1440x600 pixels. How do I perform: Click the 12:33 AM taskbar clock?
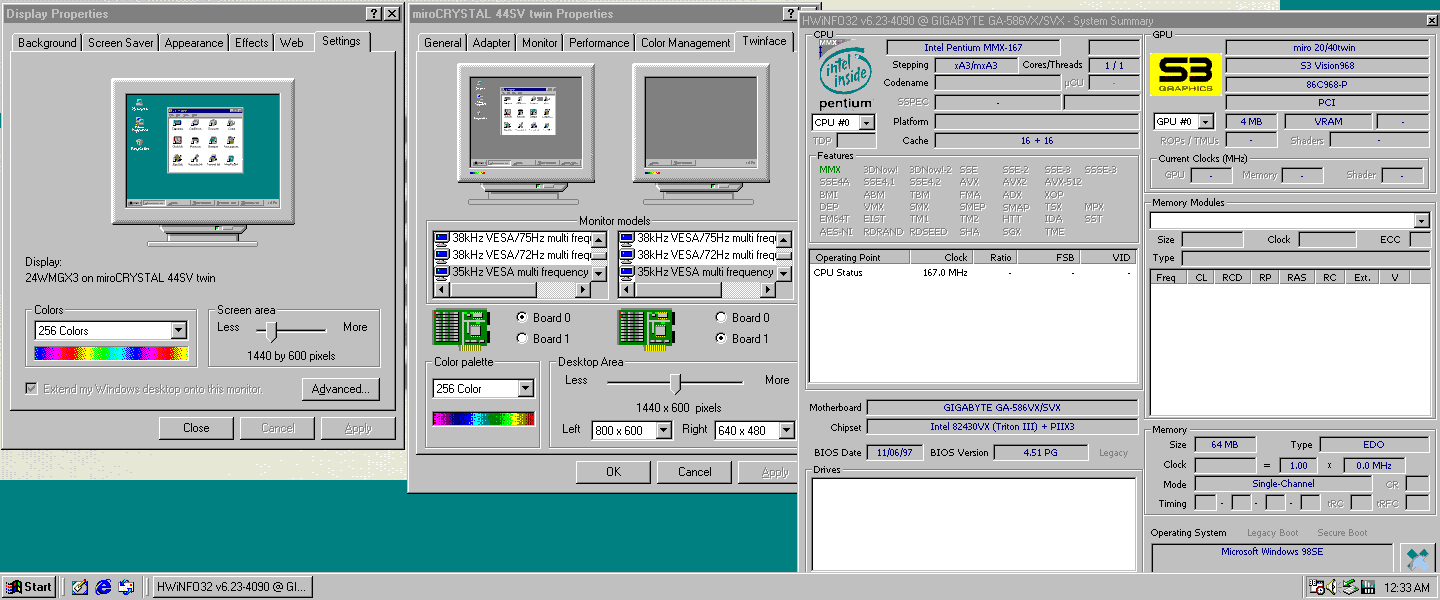[x=1406, y=588]
